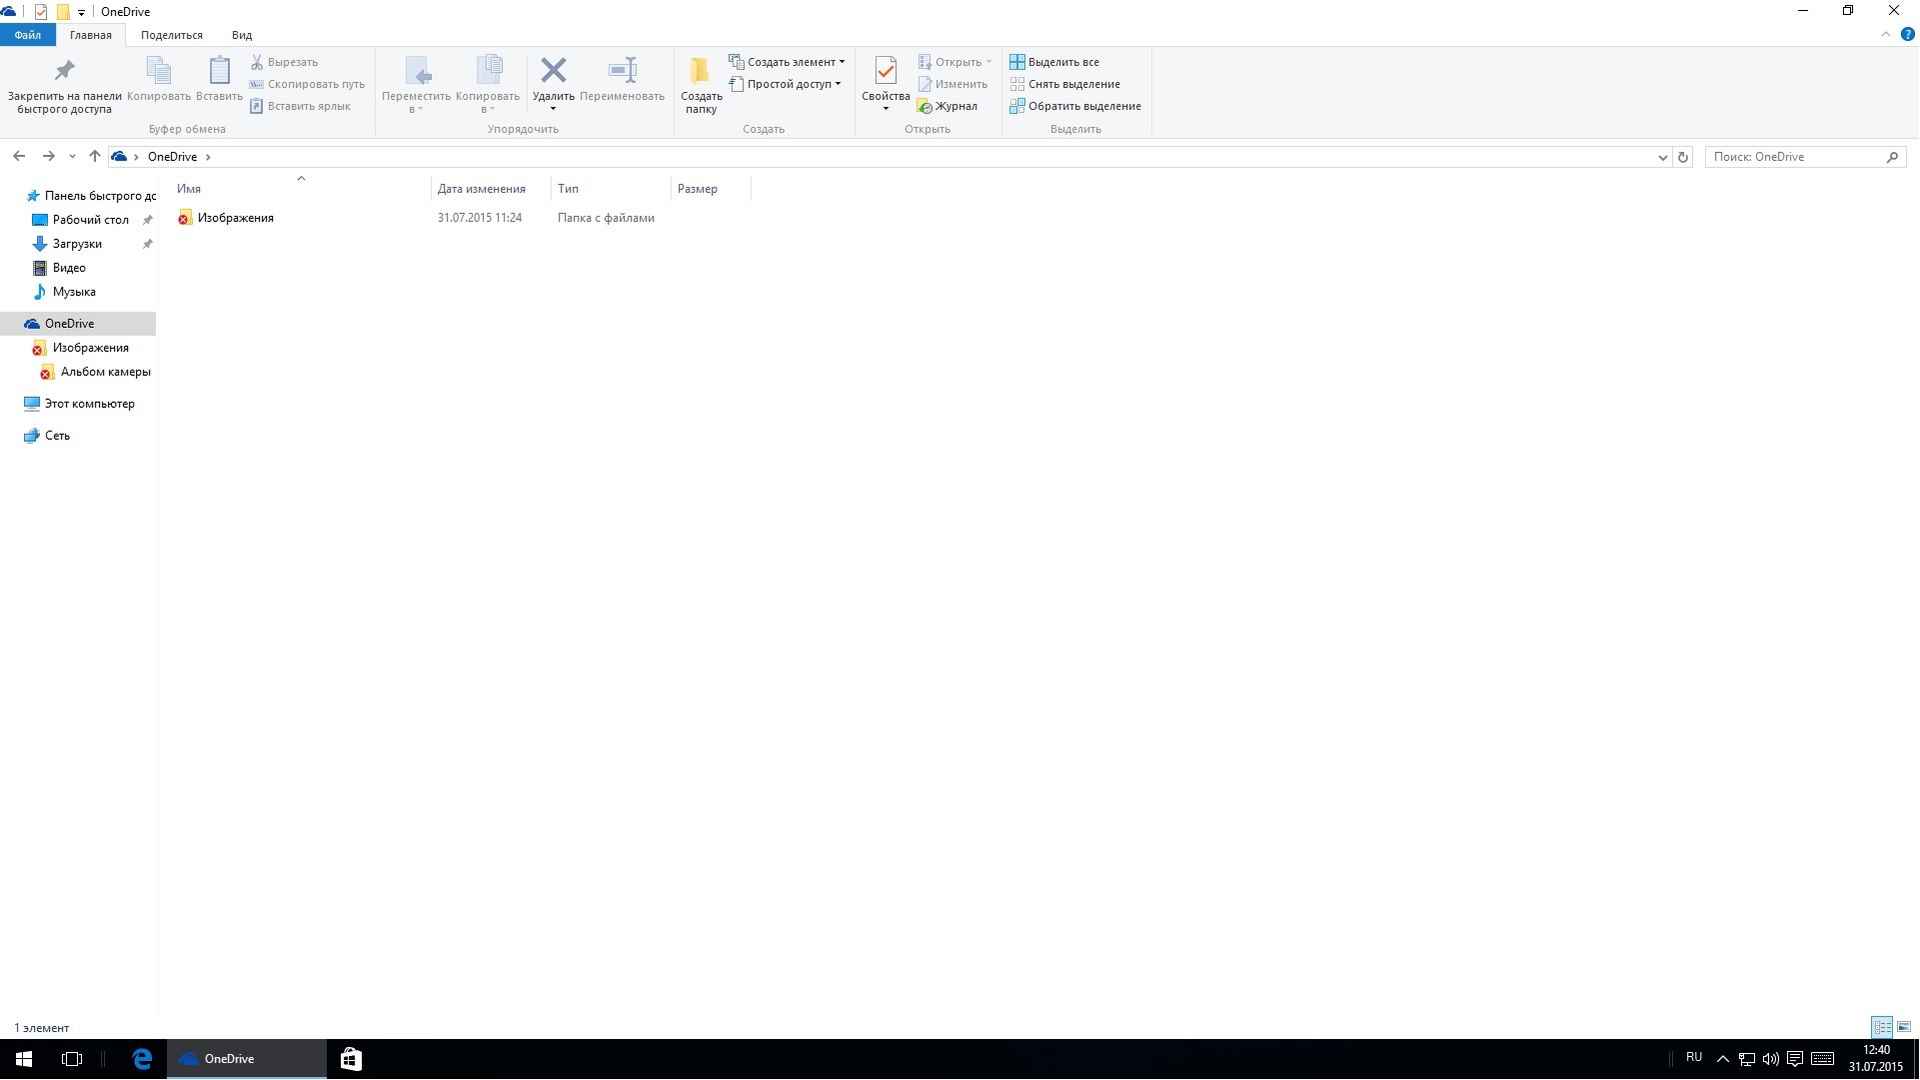
Task: Open the blue Help question mark
Action: (x=1907, y=34)
